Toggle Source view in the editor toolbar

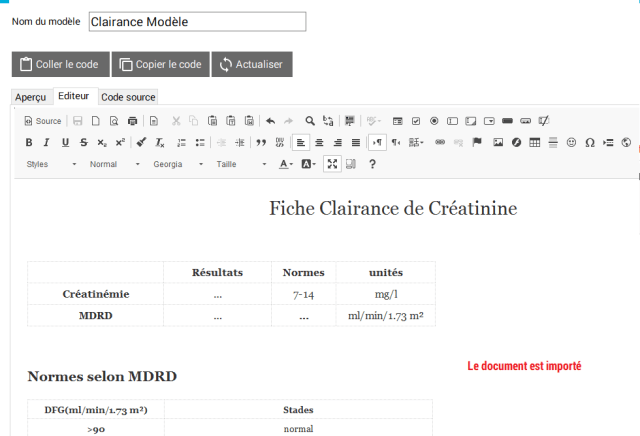coord(42,120)
